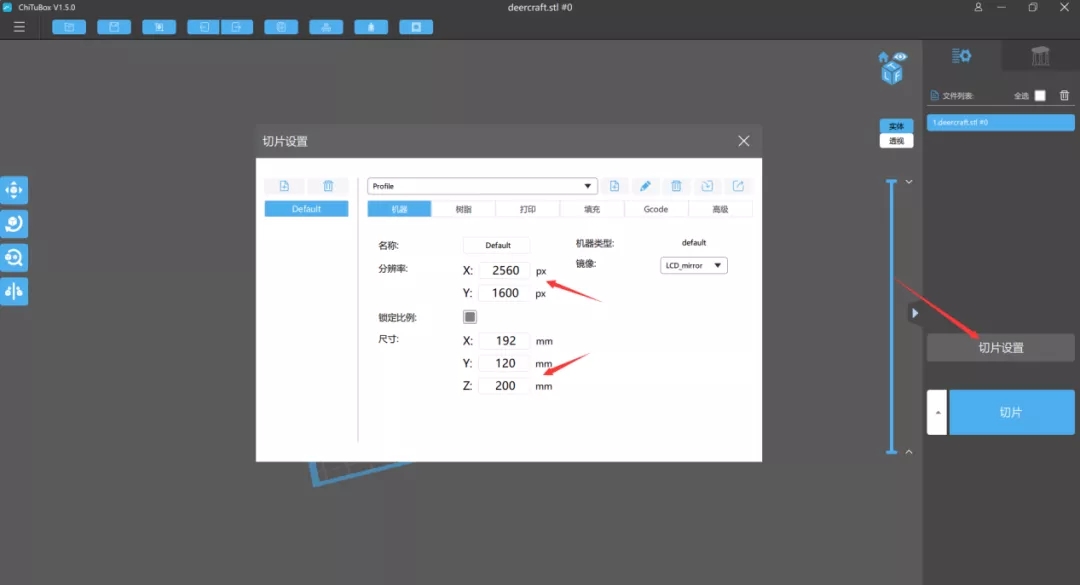Image resolution: width=1080 pixels, height=585 pixels.
Task: Expand options arrow left of 切片 button
Action: click(x=937, y=412)
